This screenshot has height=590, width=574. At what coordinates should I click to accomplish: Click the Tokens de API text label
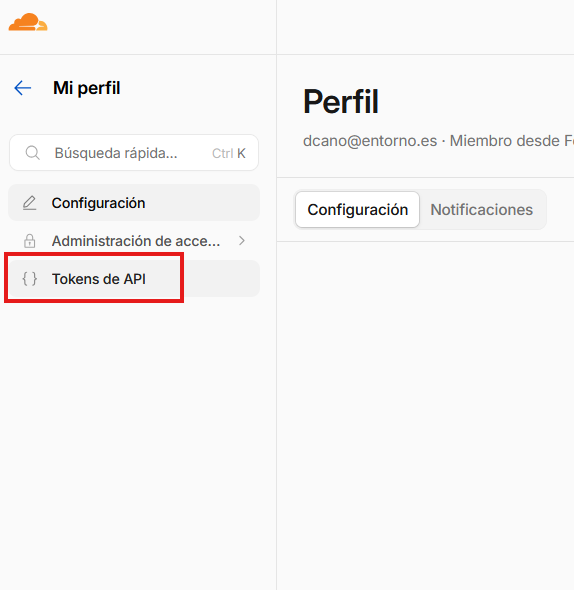click(x=99, y=279)
